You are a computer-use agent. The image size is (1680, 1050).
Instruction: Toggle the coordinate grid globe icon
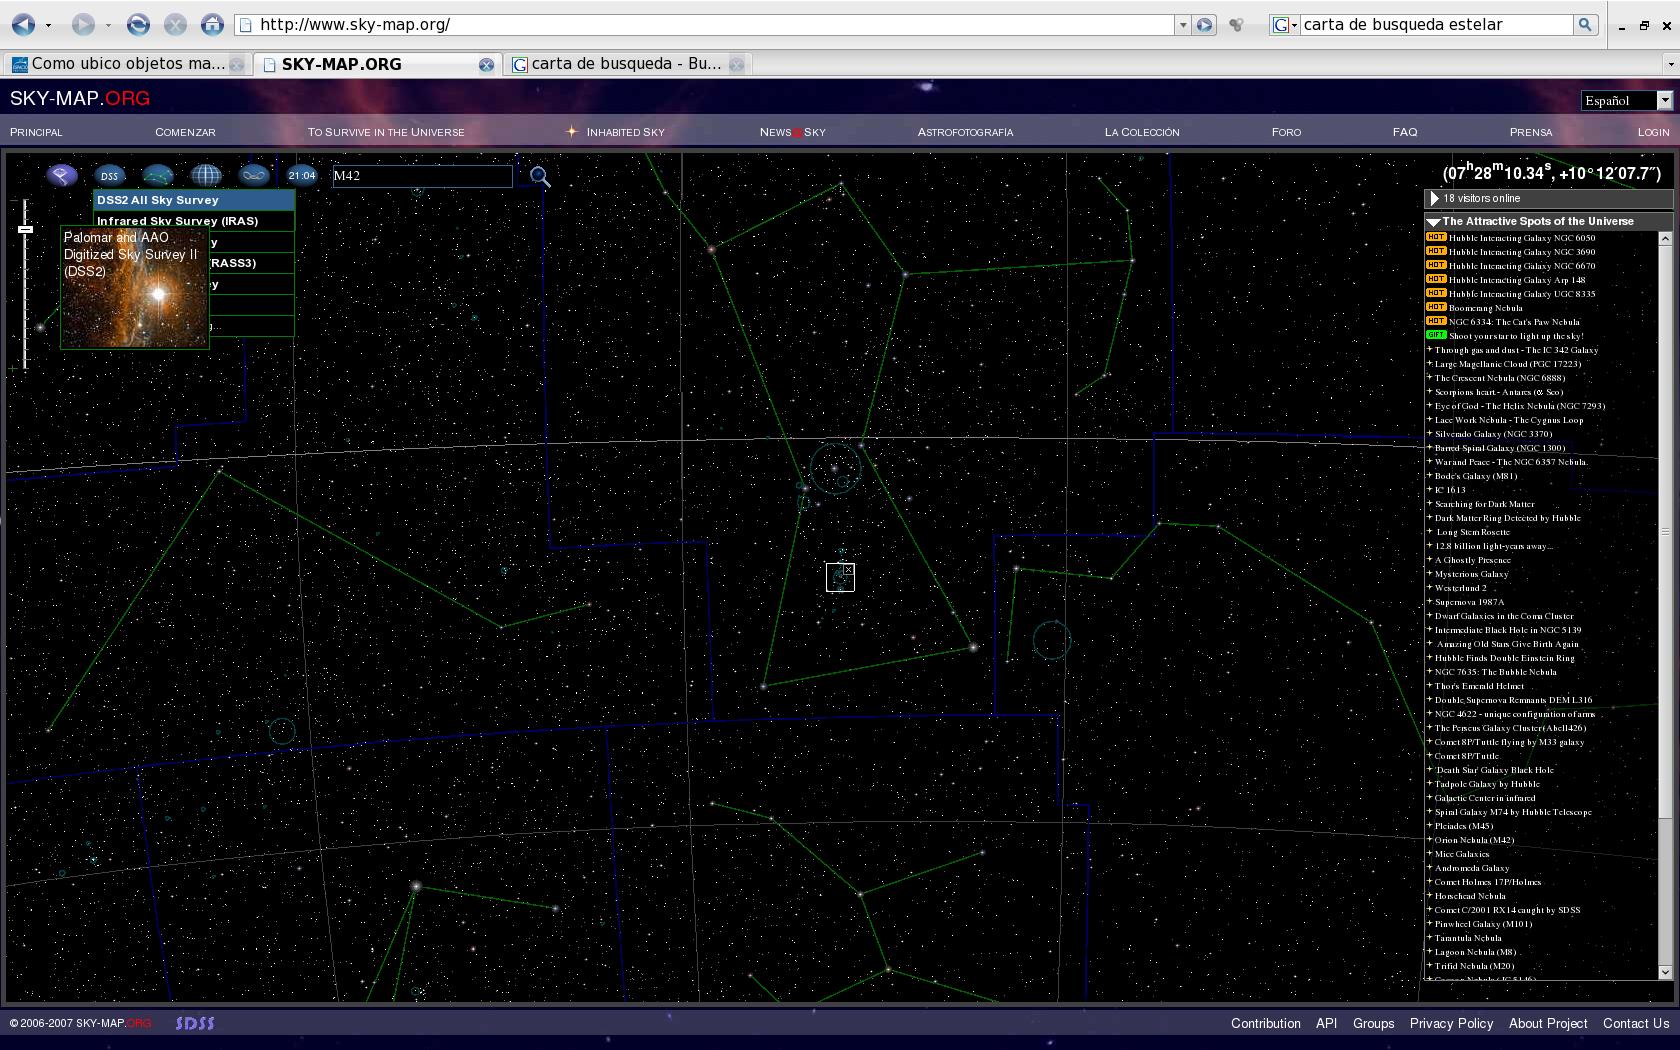[206, 175]
